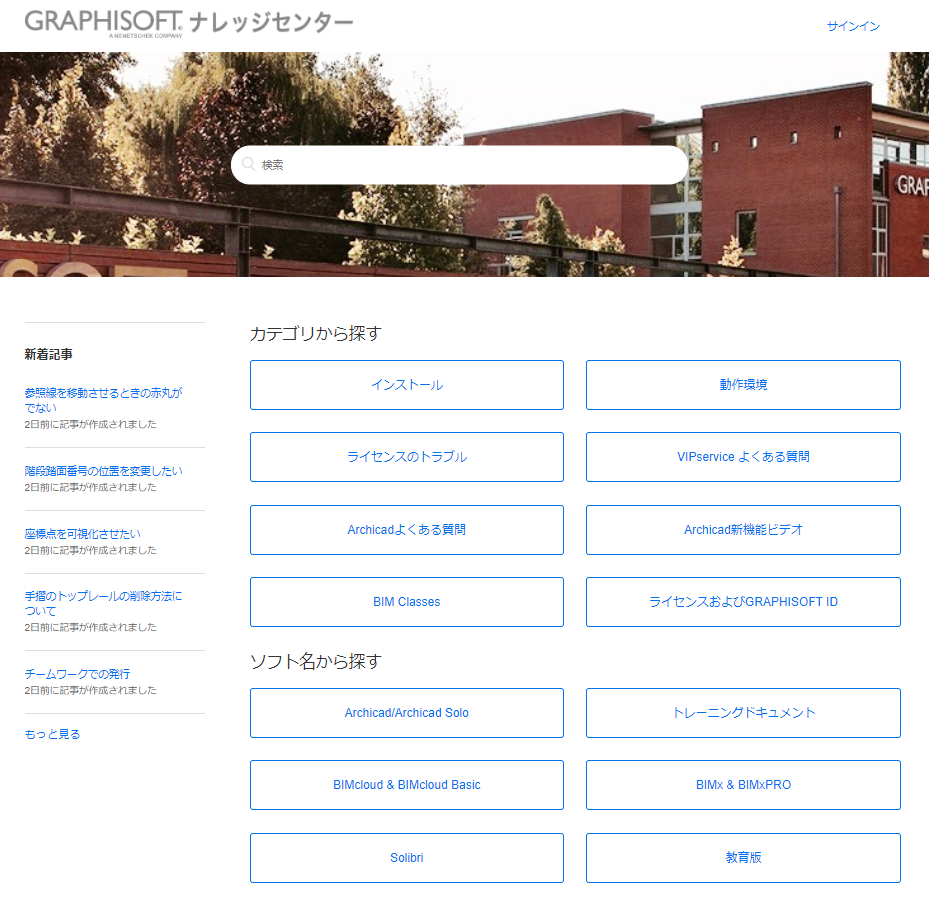The width and height of the screenshot is (929, 897).
Task: Select BIMcloud & BIMcloud Basic section
Action: point(407,785)
